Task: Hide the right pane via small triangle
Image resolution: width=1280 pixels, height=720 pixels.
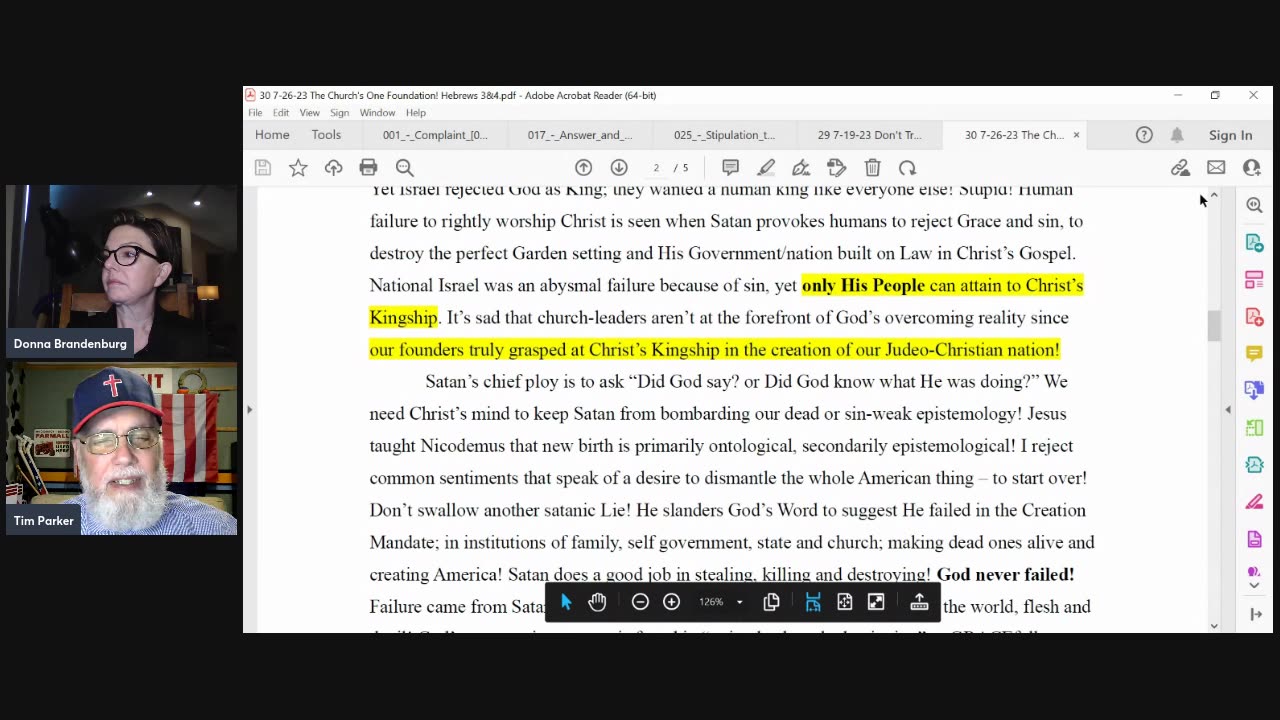Action: (x=1228, y=409)
